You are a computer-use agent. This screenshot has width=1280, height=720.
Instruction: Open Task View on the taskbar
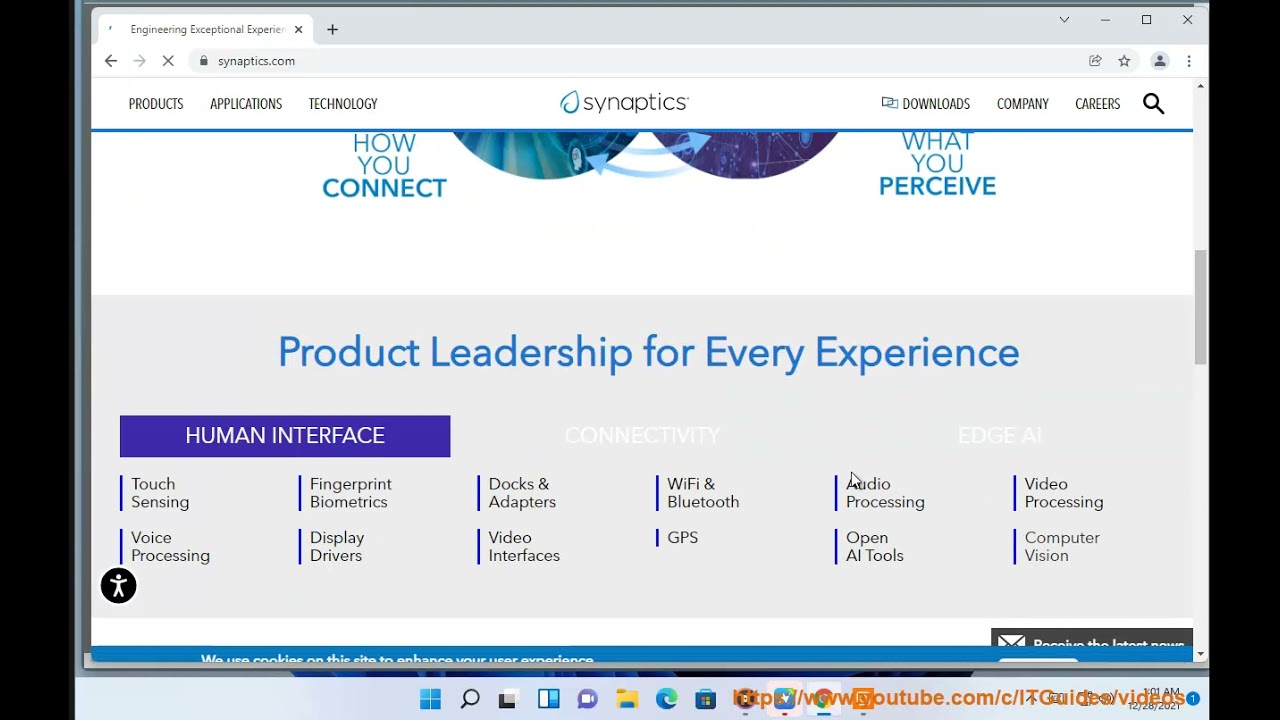pyautogui.click(x=508, y=699)
